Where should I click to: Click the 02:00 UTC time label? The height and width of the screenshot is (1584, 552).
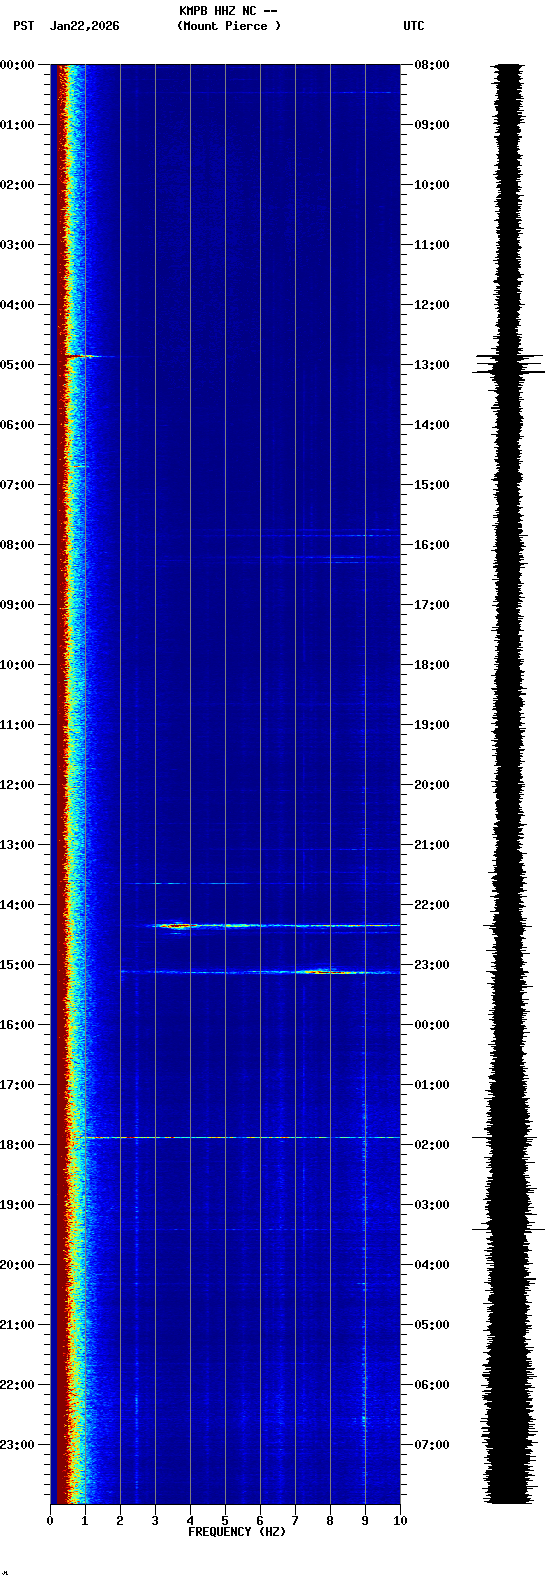pyautogui.click(x=431, y=1145)
